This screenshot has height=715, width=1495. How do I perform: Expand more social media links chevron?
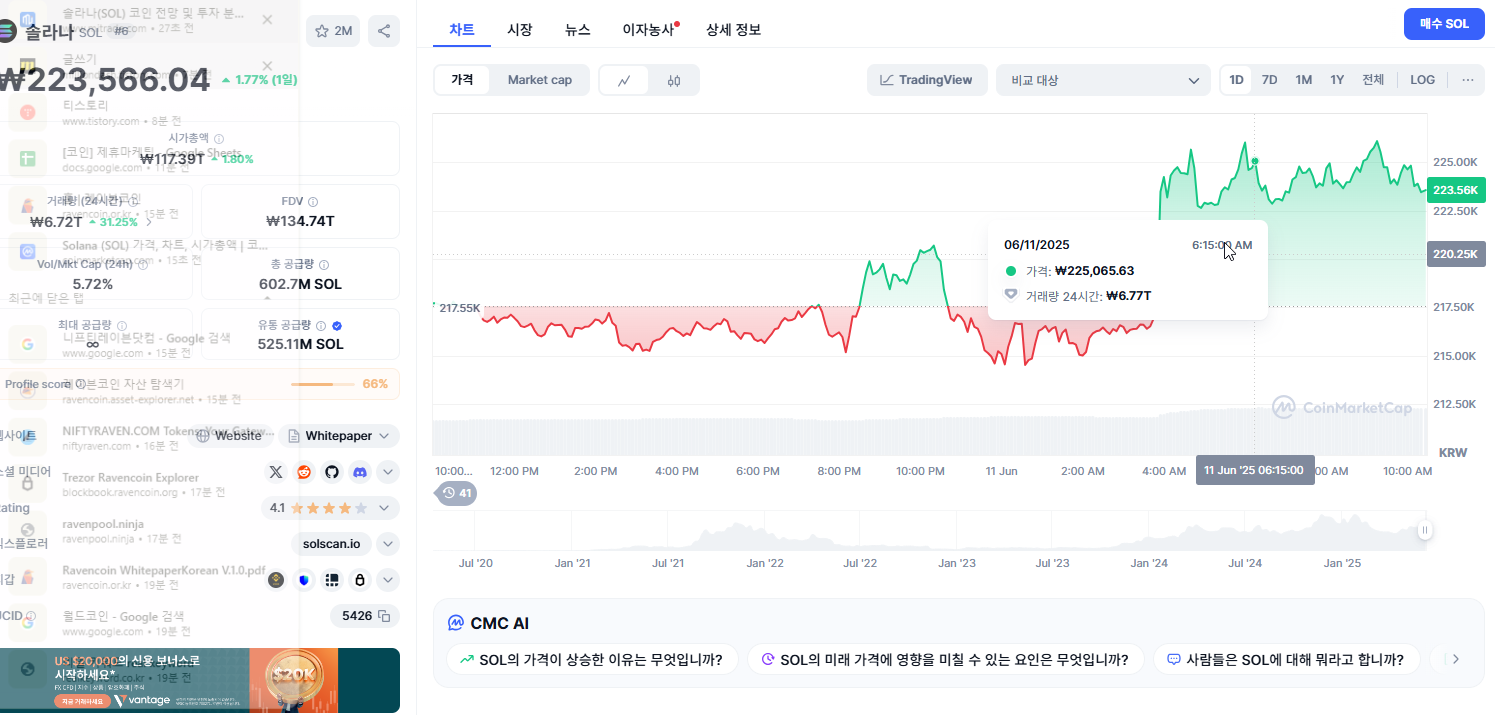click(388, 471)
